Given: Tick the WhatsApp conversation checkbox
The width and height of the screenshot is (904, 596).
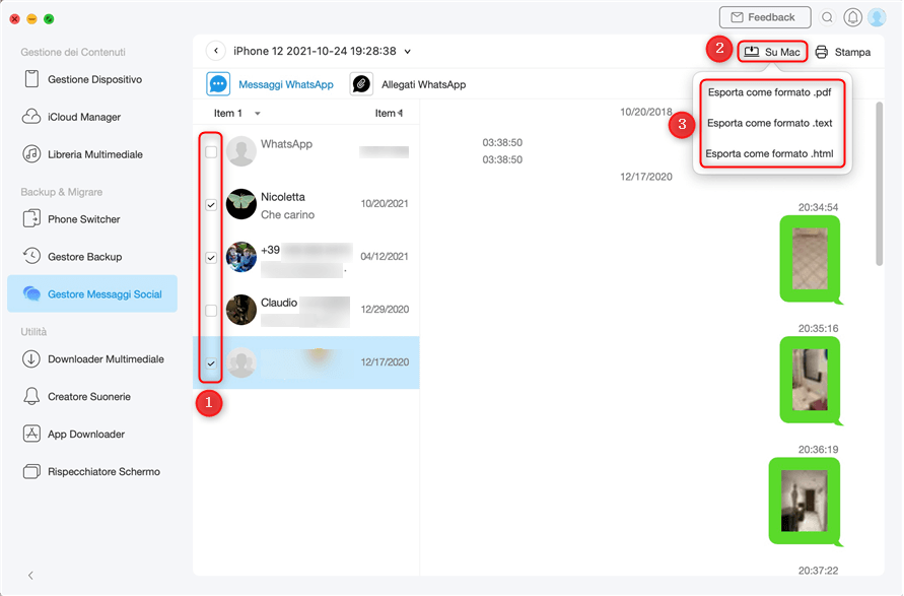Looking at the screenshot, I should (x=211, y=152).
